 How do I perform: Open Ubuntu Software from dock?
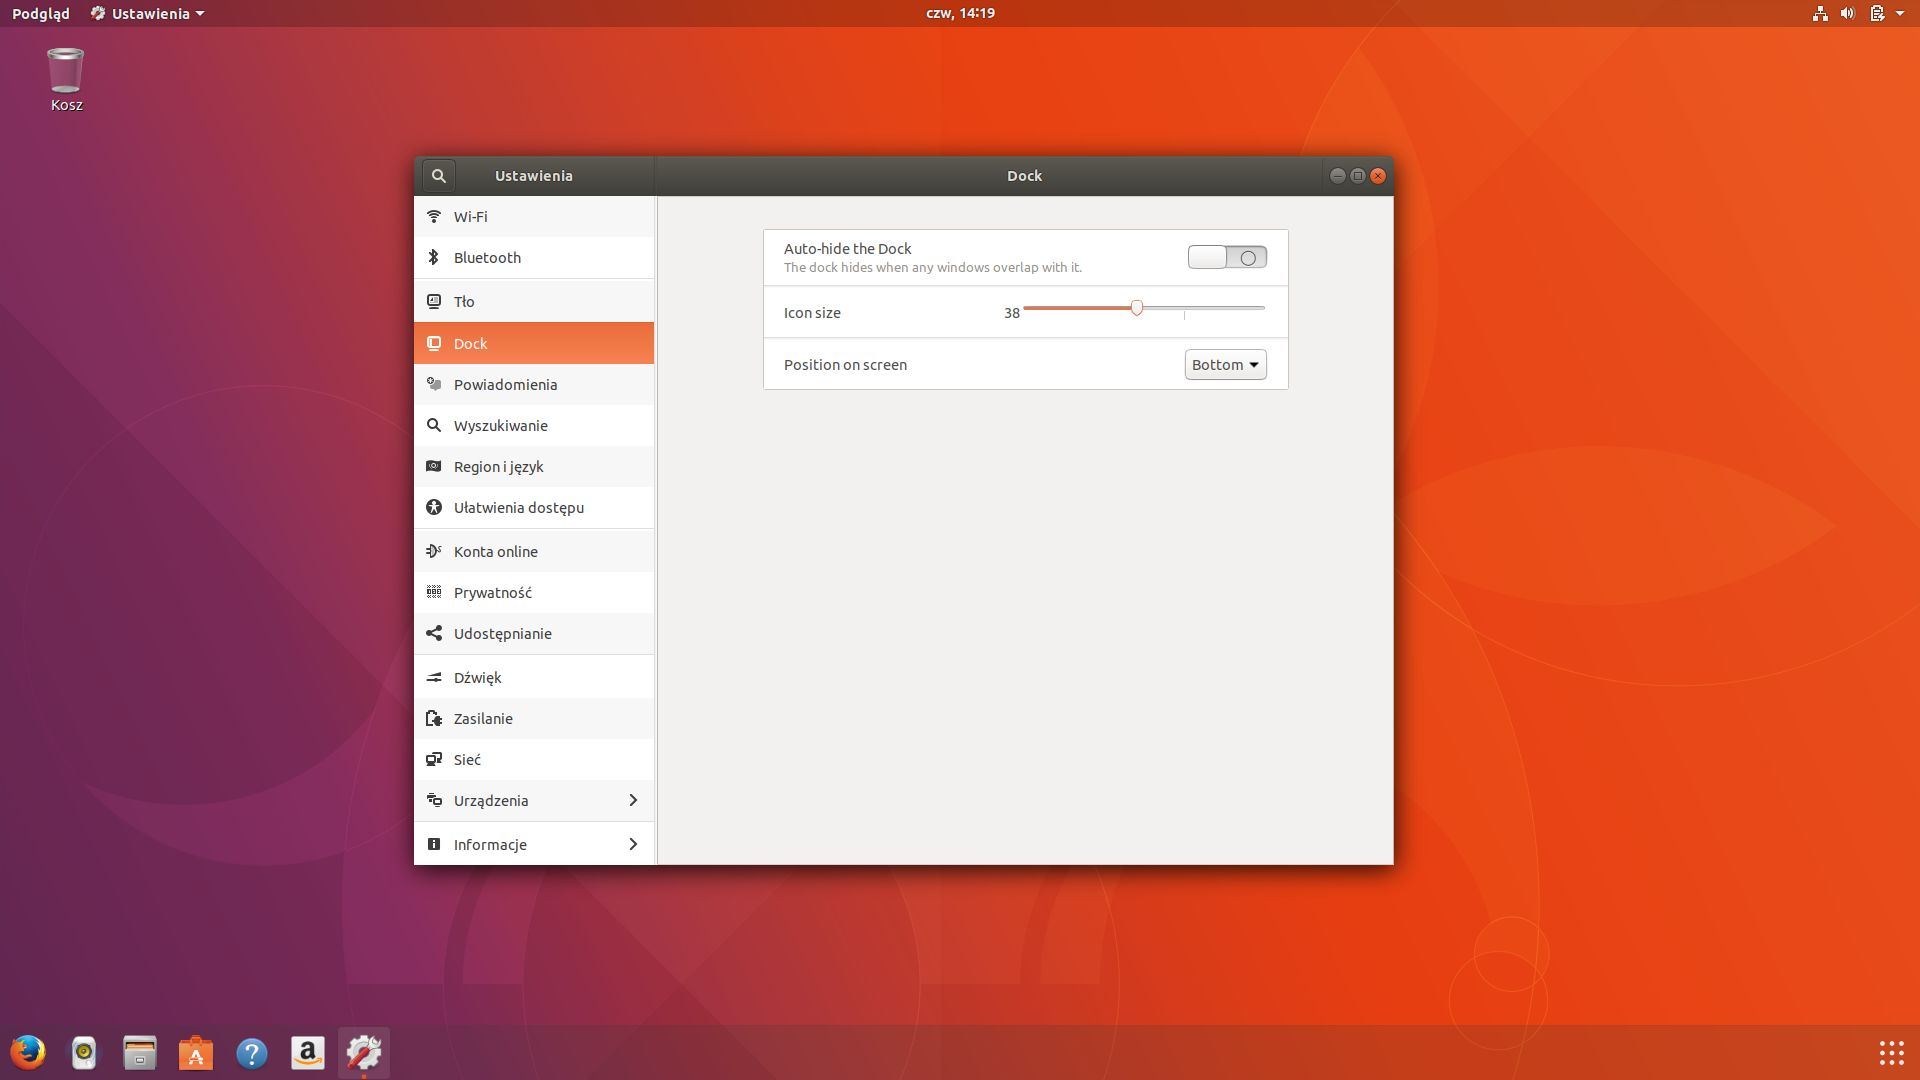[x=196, y=1052]
